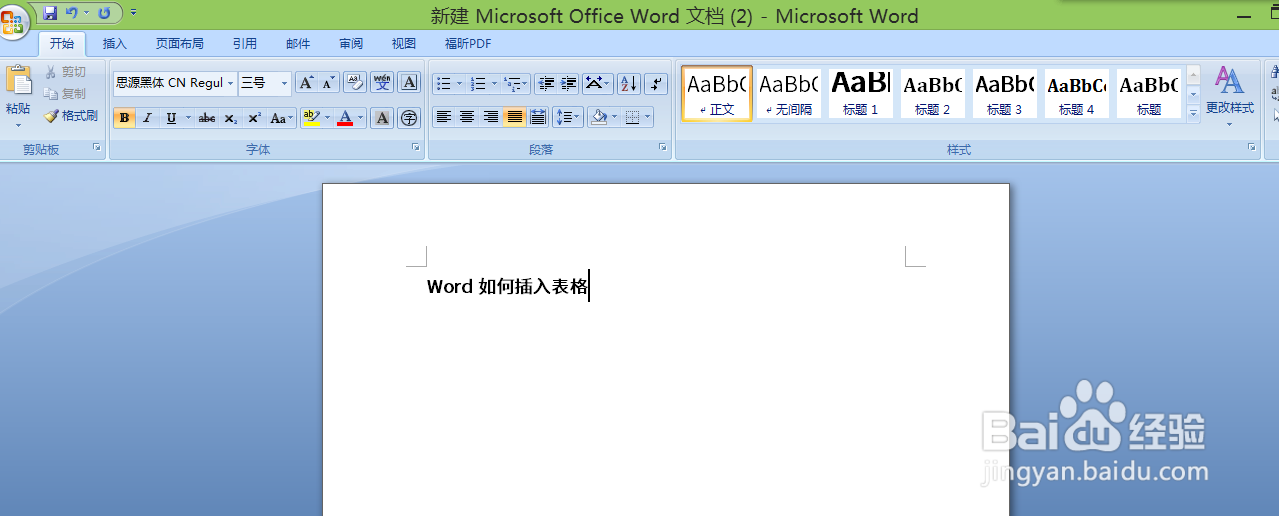Image resolution: width=1279 pixels, height=516 pixels.
Task: Open the phonetic guide (wén) icon
Action: 382,83
